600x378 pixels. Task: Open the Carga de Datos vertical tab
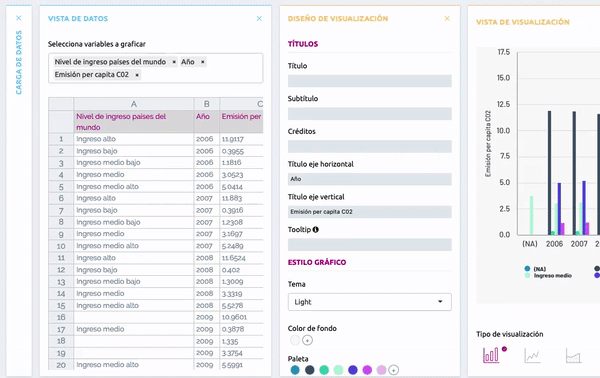[x=19, y=62]
